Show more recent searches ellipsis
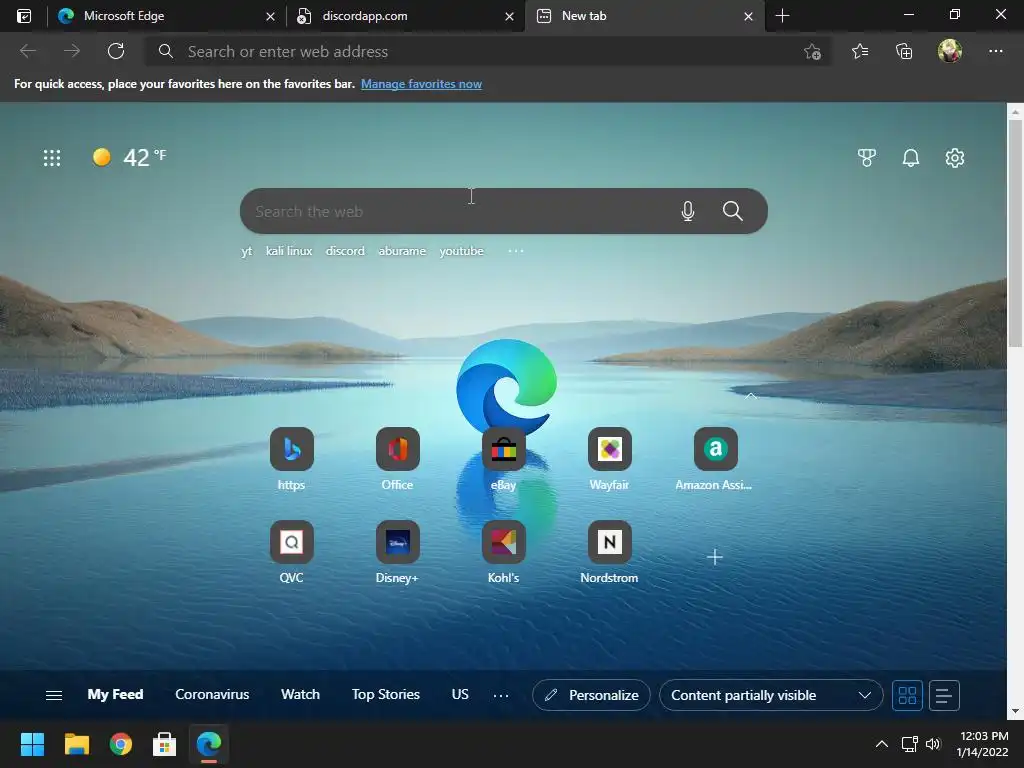Viewport: 1024px width, 768px height. click(516, 251)
